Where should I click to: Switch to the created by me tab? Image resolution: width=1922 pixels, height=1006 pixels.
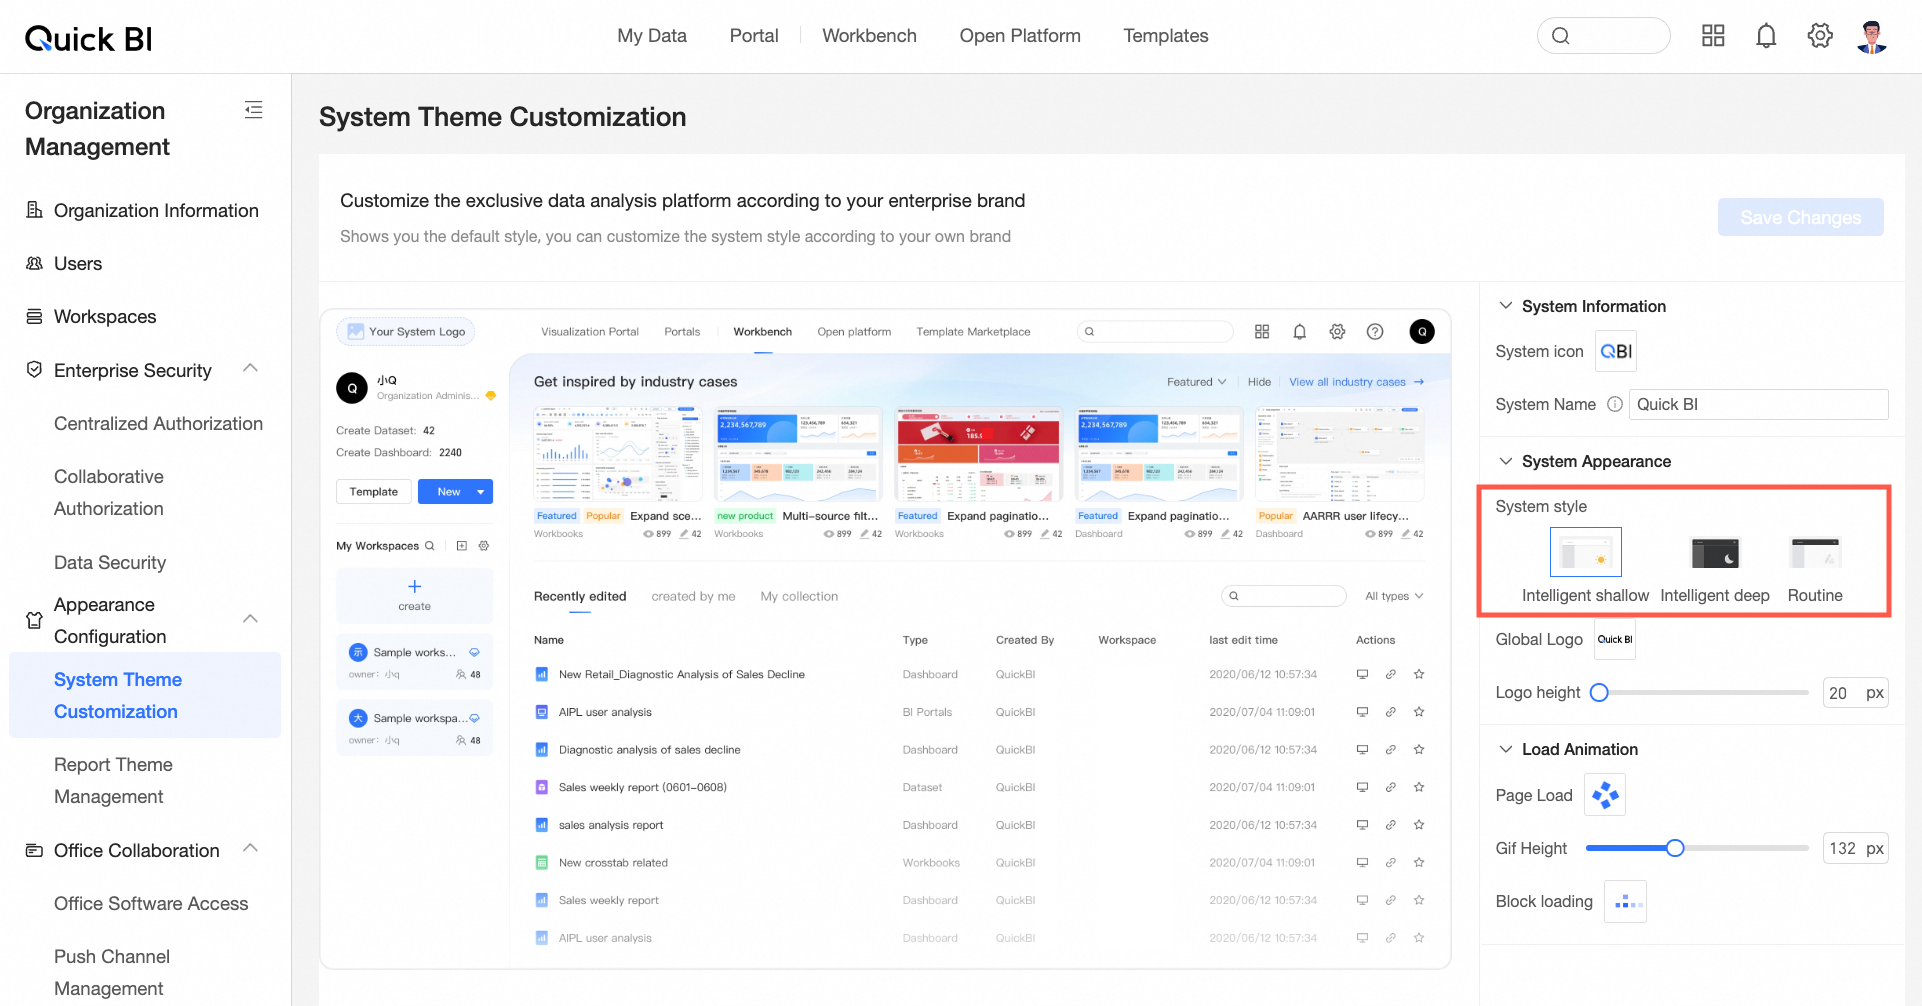click(x=693, y=596)
